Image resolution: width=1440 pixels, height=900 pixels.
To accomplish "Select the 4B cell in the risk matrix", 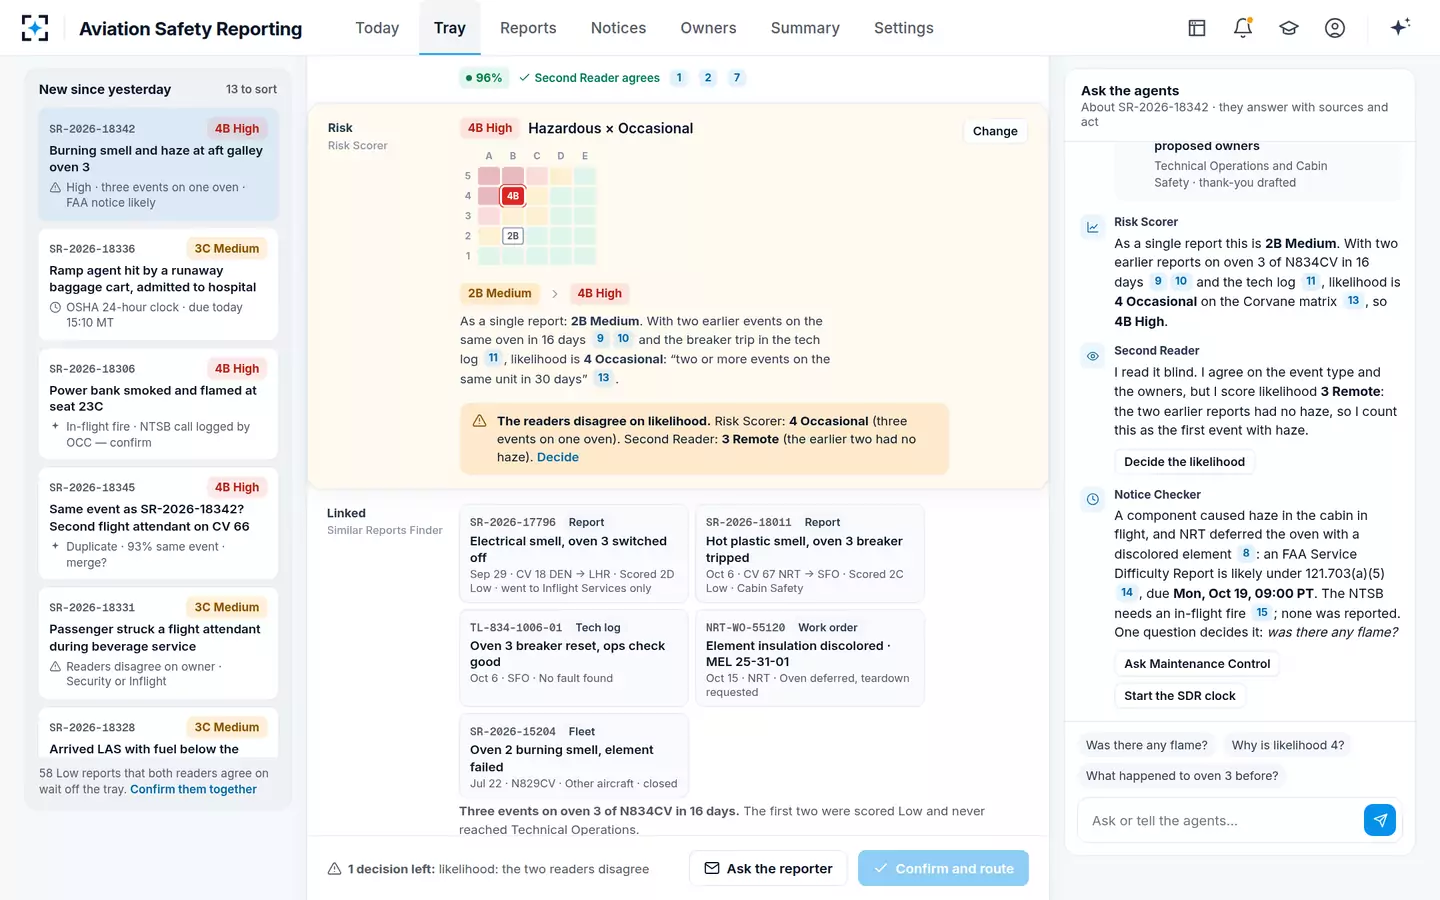I will (x=513, y=196).
